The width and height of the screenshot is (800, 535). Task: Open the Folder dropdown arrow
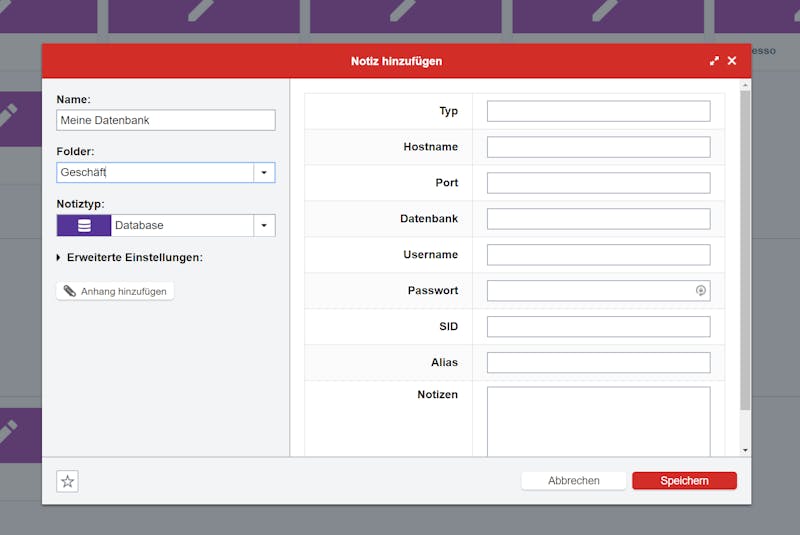tap(264, 172)
